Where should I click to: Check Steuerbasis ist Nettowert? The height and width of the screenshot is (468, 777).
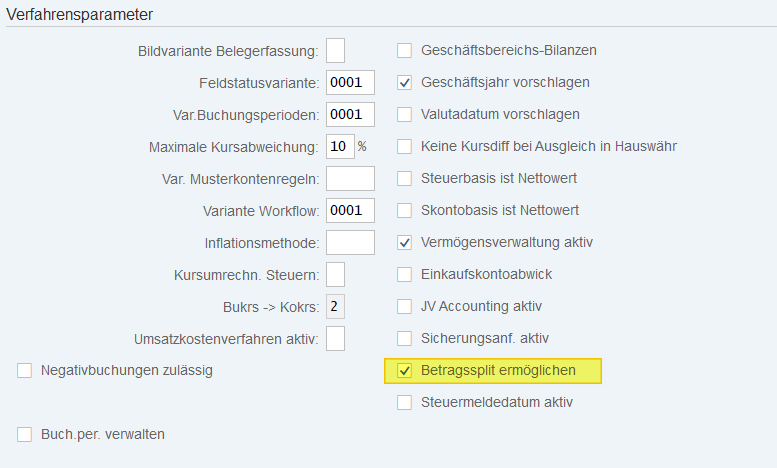point(404,178)
